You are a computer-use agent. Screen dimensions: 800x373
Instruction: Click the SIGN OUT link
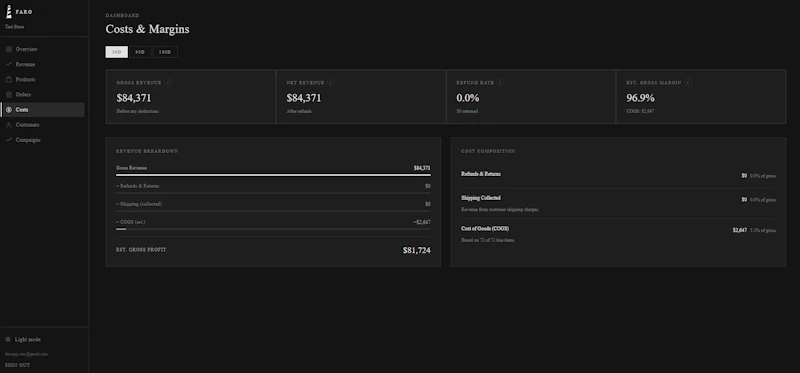[17, 365]
